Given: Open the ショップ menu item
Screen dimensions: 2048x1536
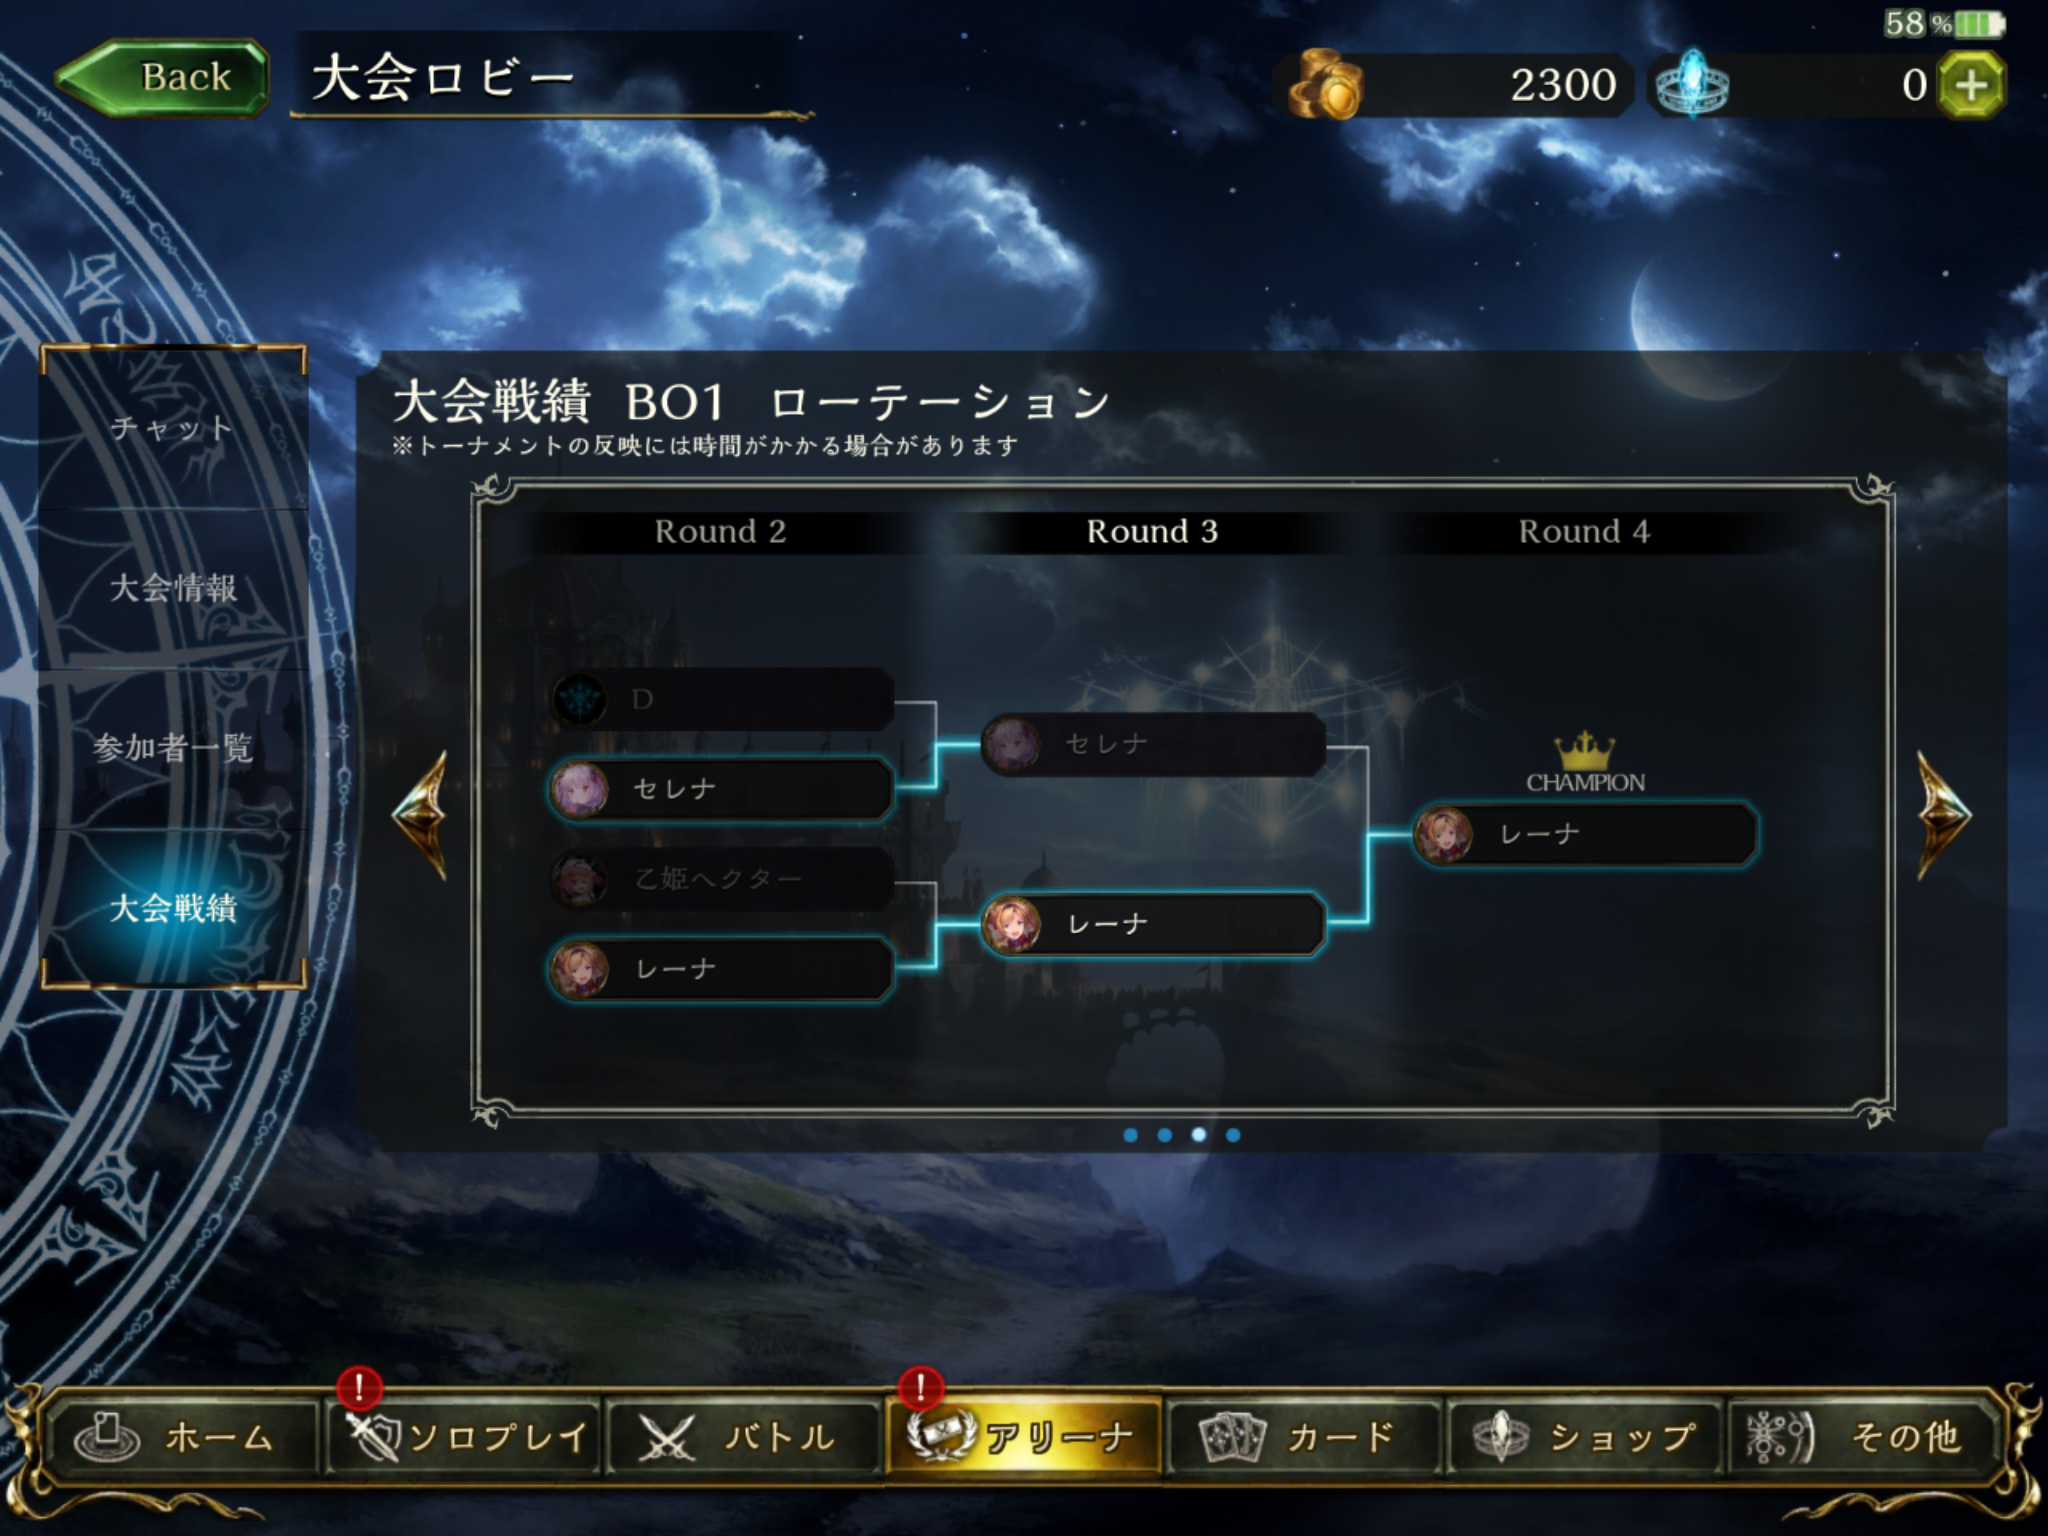Looking at the screenshot, I should pyautogui.click(x=1585, y=1438).
